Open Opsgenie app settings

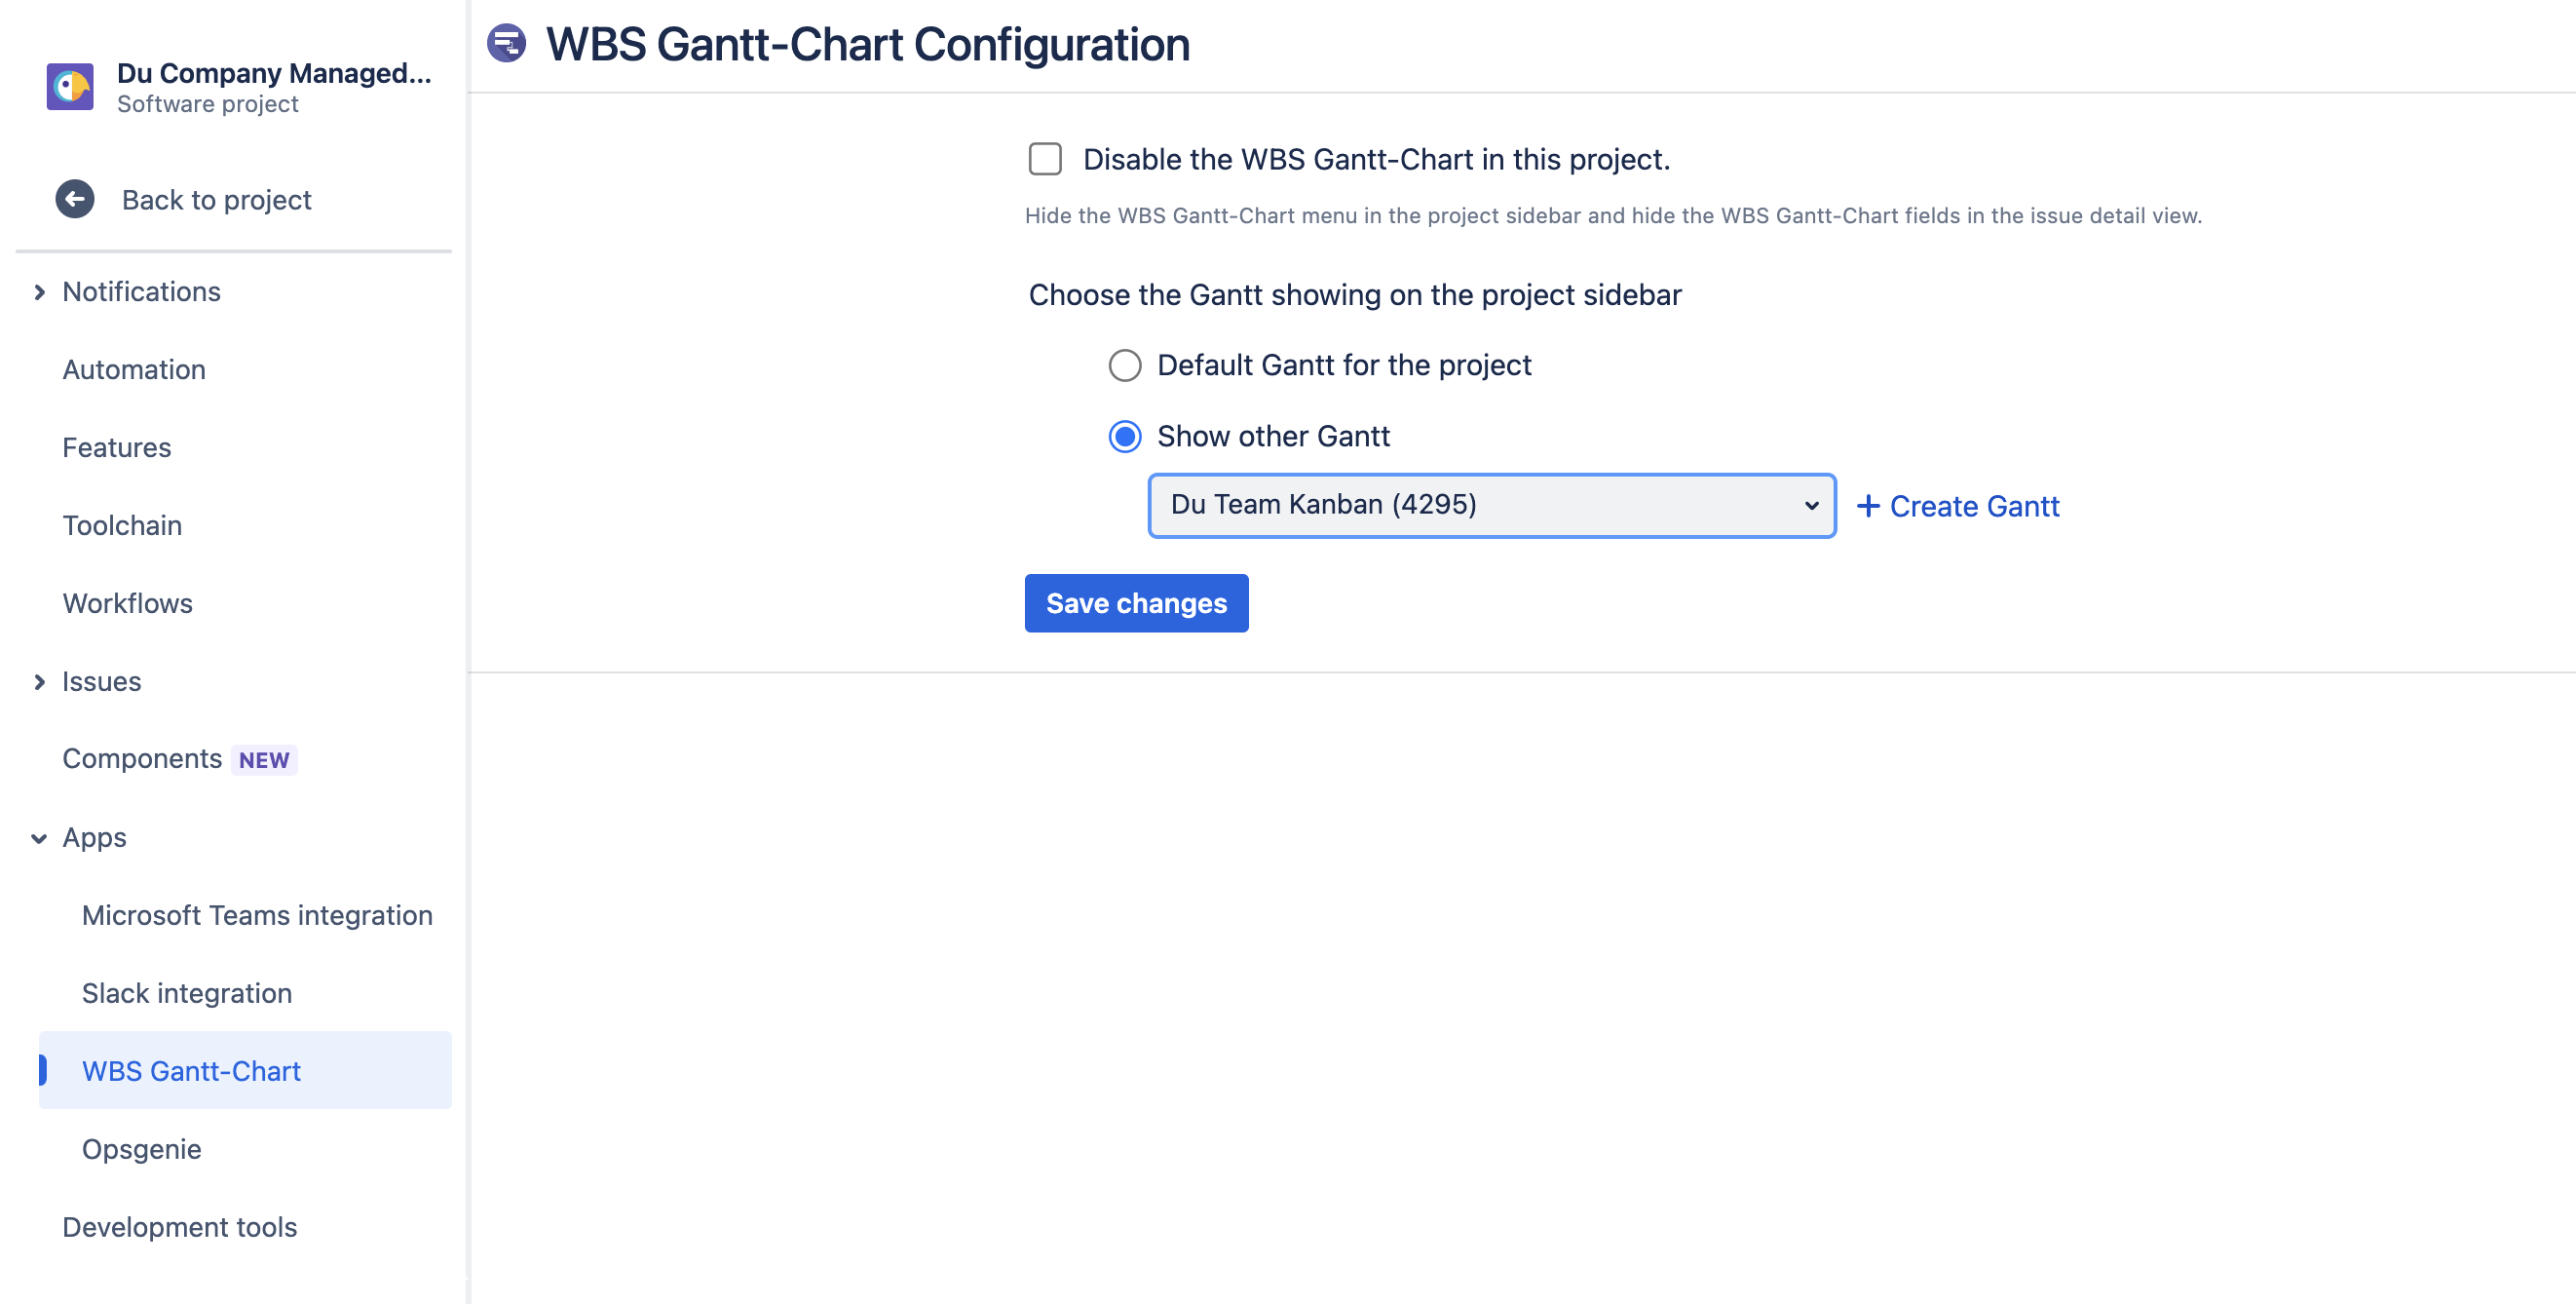point(141,1149)
